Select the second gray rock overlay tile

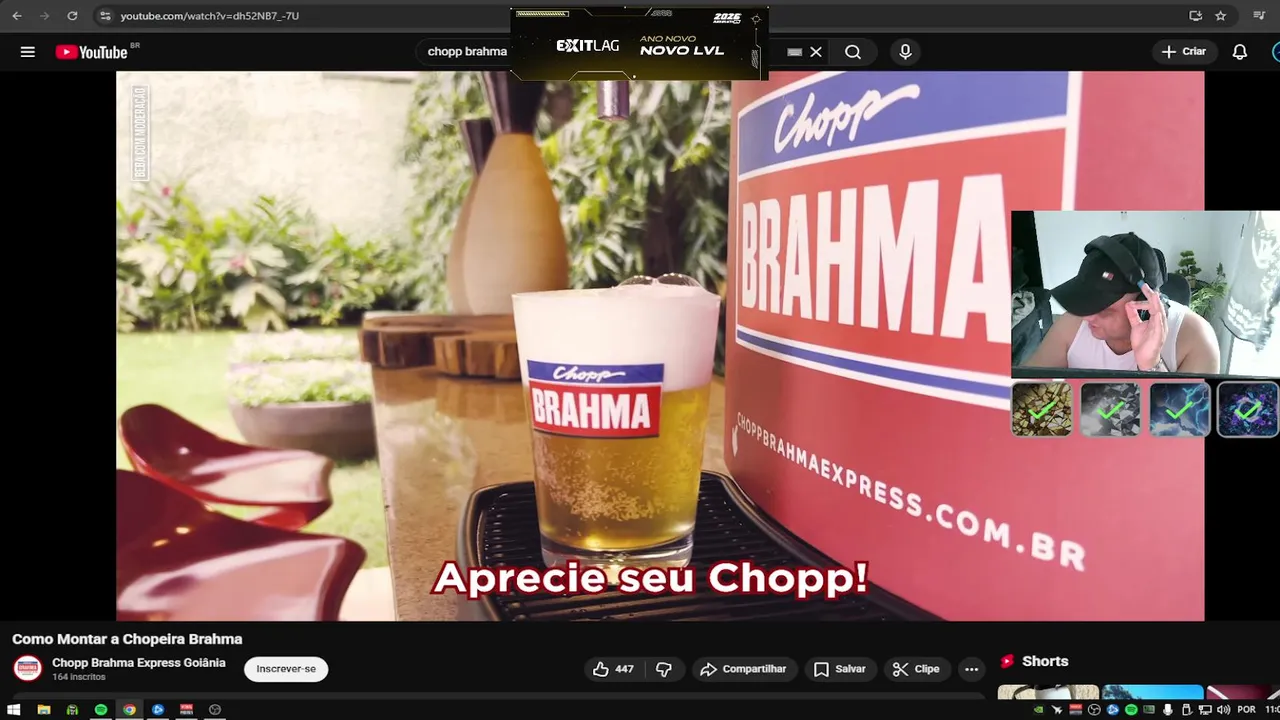(1110, 410)
